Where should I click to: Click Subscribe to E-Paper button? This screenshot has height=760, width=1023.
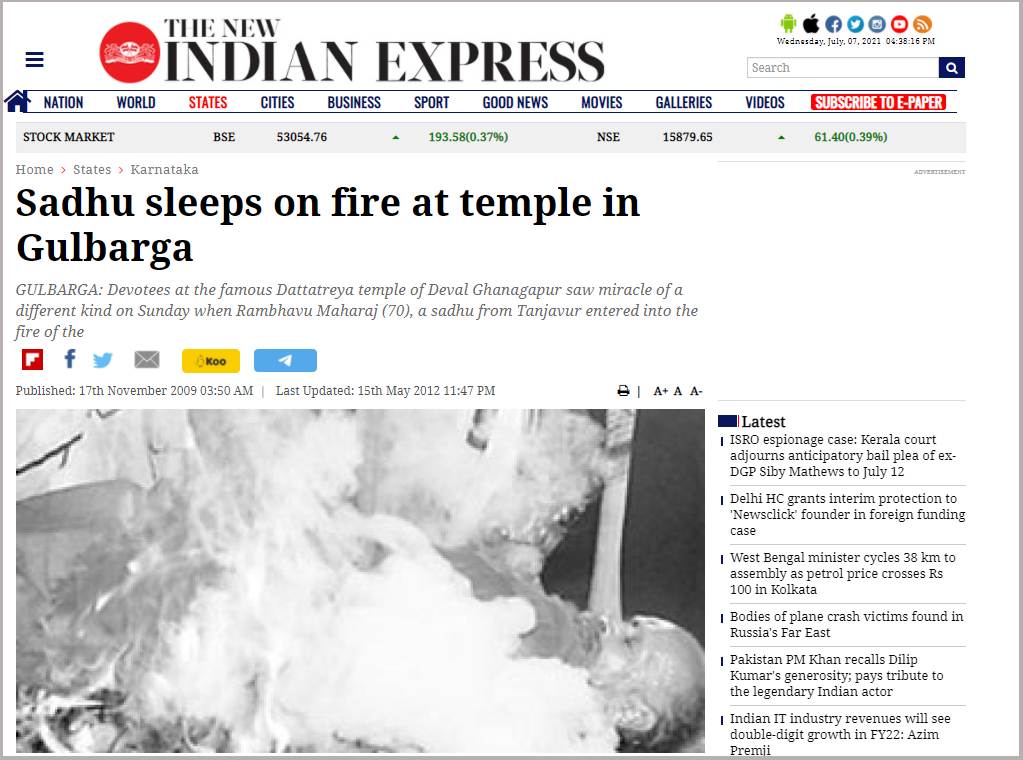pyautogui.click(x=878, y=102)
